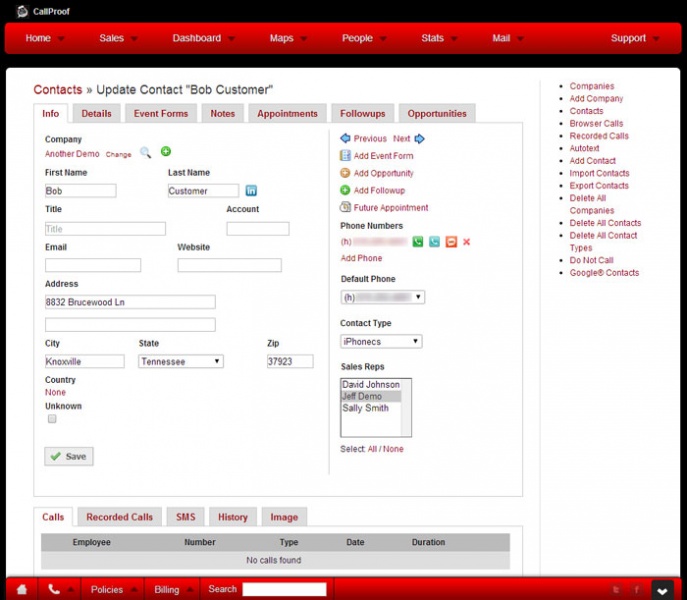The image size is (687, 600).
Task: Click green add company plus icon
Action: coord(166,151)
